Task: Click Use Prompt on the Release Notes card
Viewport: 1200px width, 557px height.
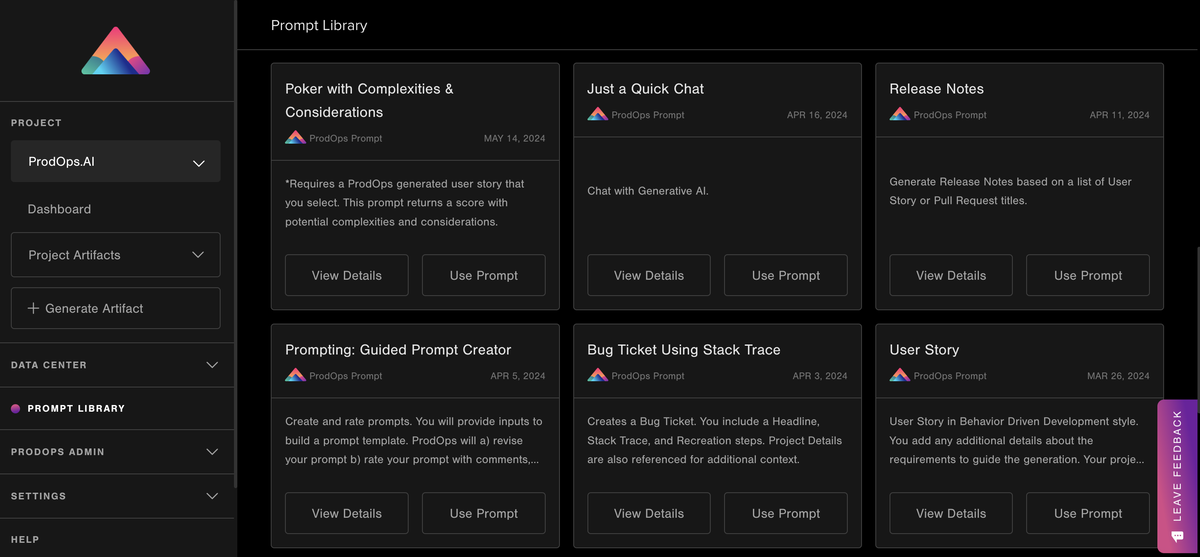Action: tap(1088, 275)
